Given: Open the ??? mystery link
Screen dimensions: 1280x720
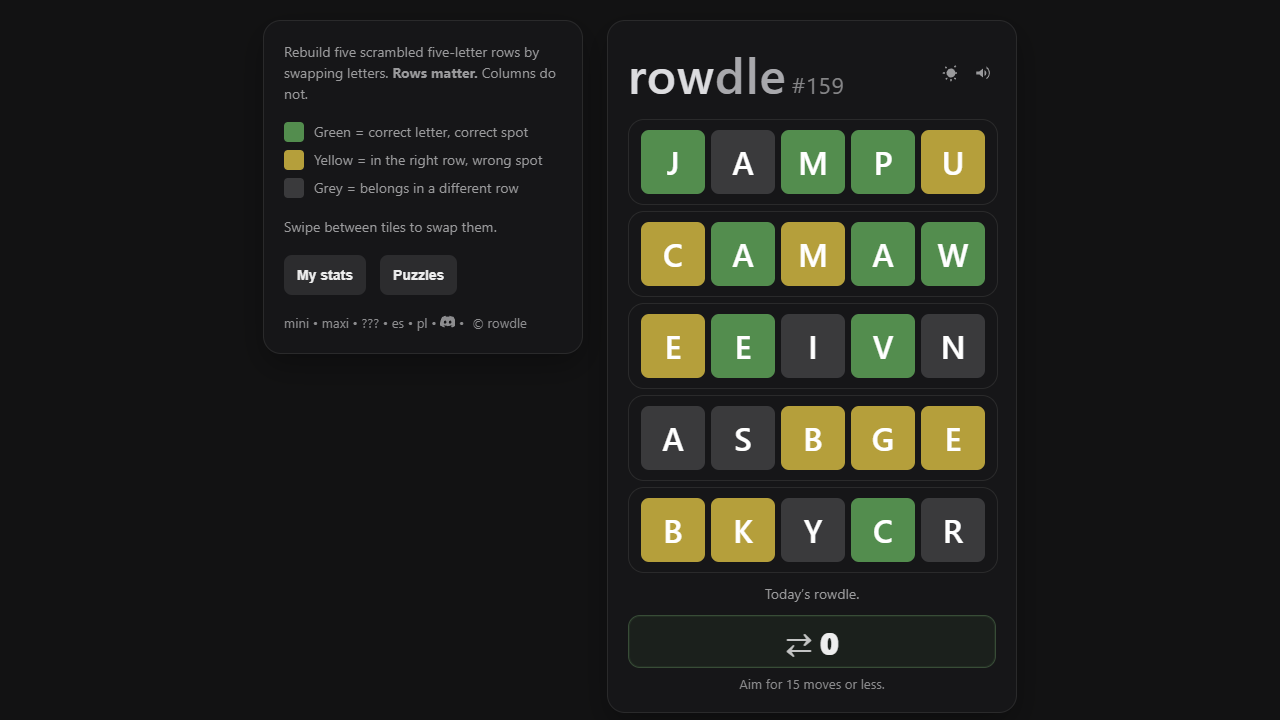Looking at the screenshot, I should coord(370,324).
